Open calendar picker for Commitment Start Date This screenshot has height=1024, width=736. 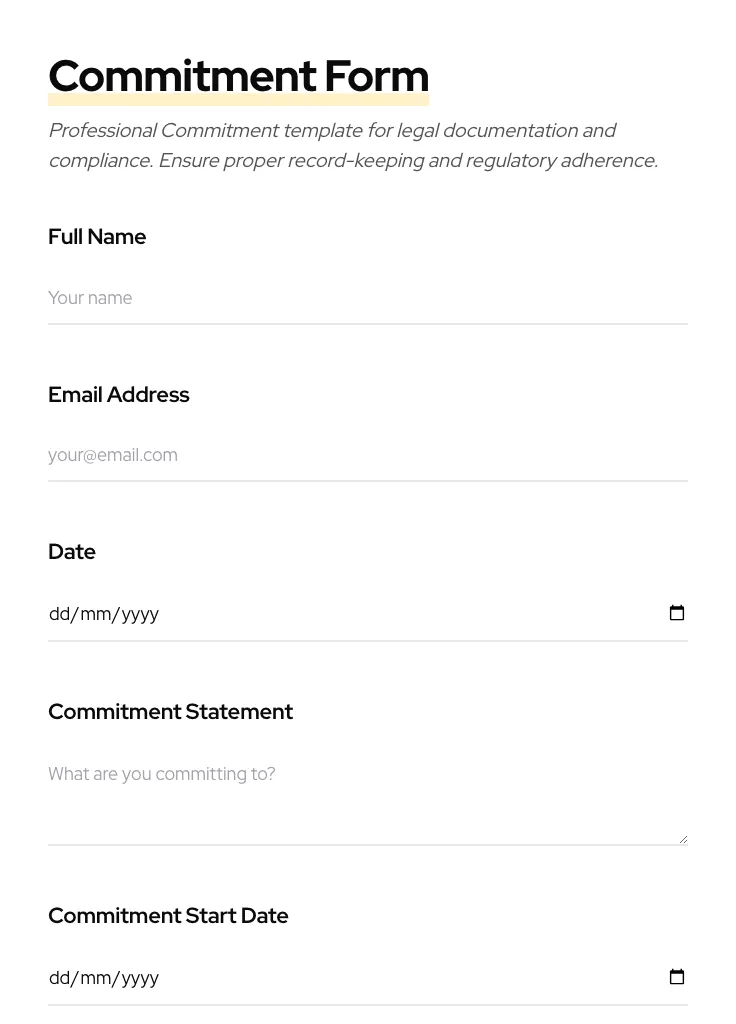(x=677, y=977)
